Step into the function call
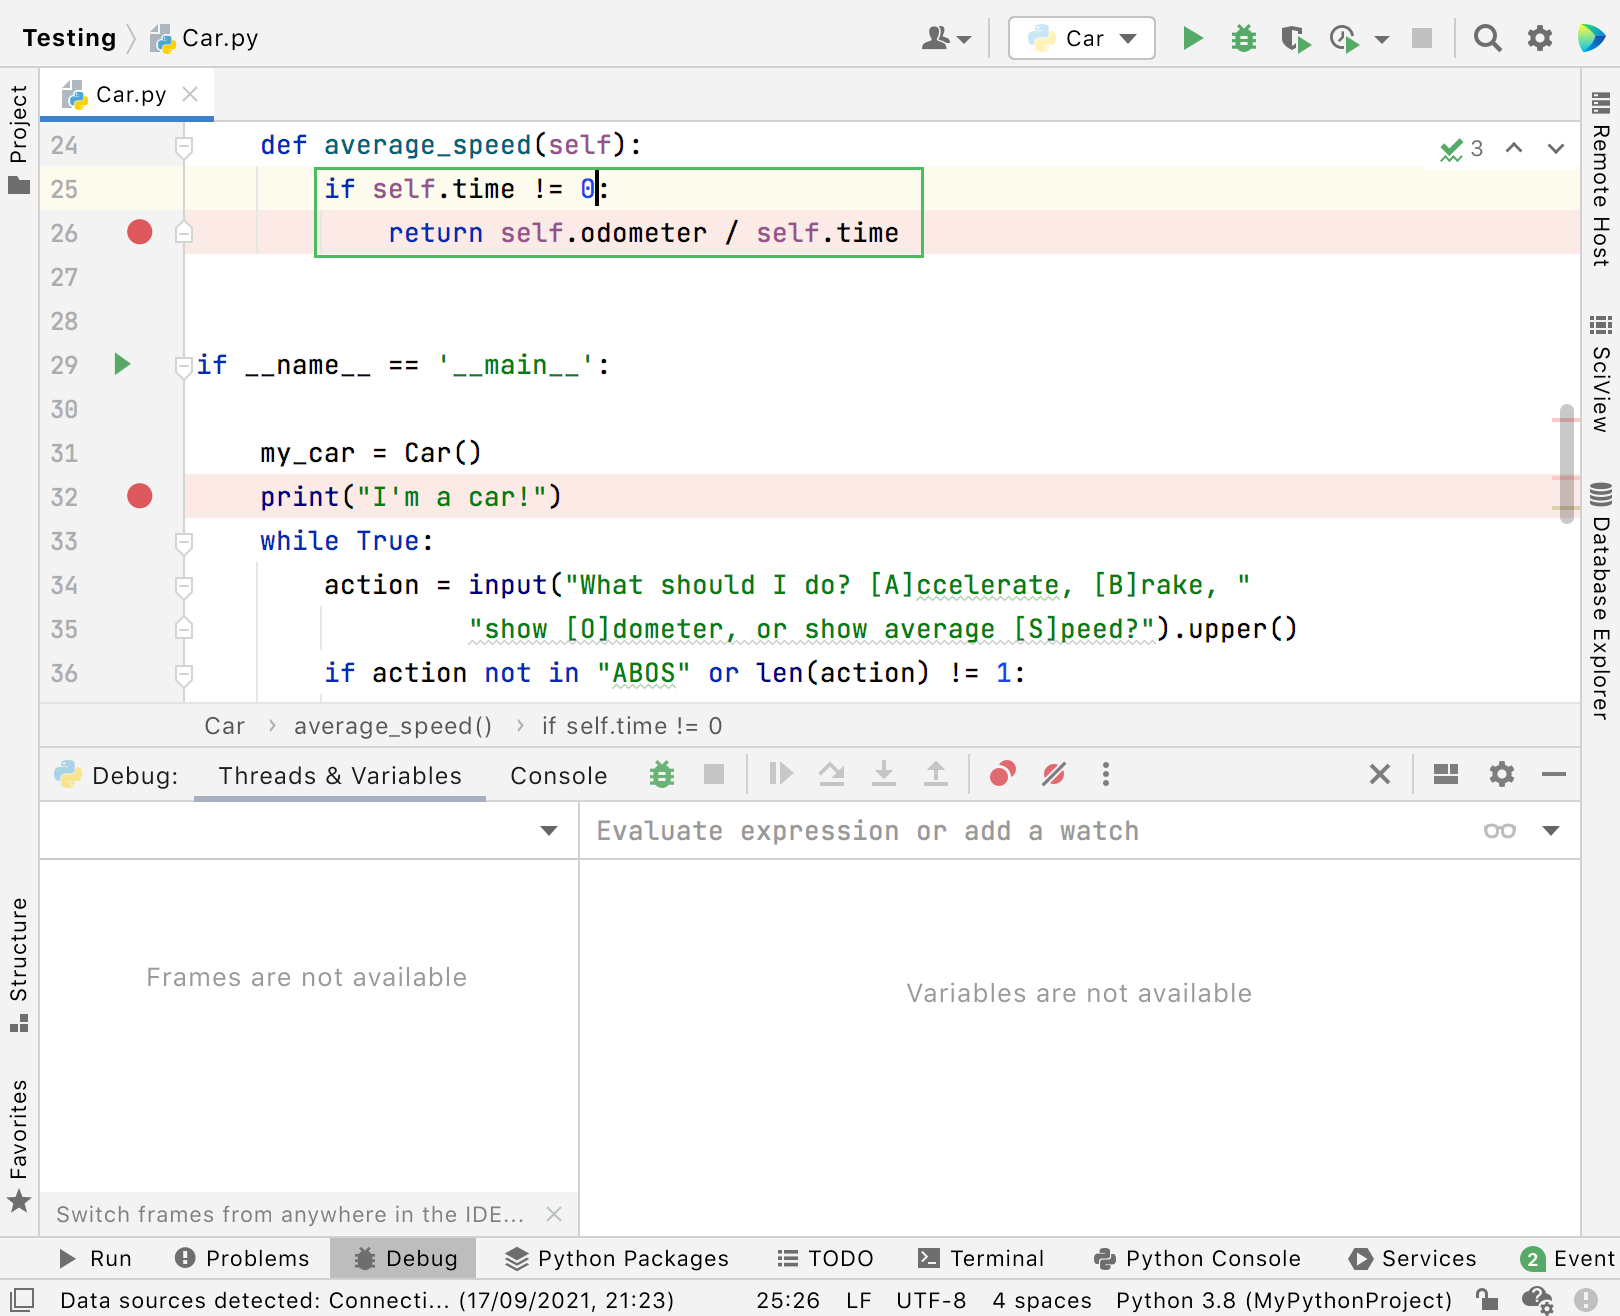The height and width of the screenshot is (1316, 1620). (x=884, y=774)
